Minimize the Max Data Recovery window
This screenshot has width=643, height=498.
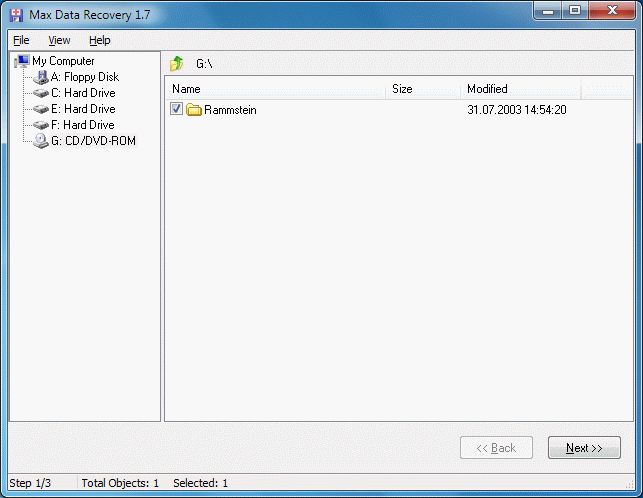pyautogui.click(x=548, y=11)
